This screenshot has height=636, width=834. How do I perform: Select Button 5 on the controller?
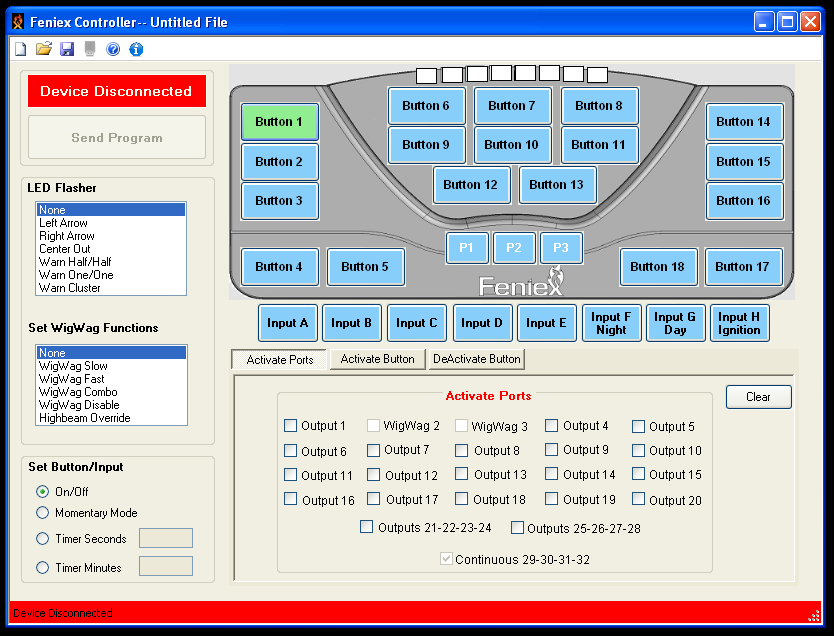[365, 266]
